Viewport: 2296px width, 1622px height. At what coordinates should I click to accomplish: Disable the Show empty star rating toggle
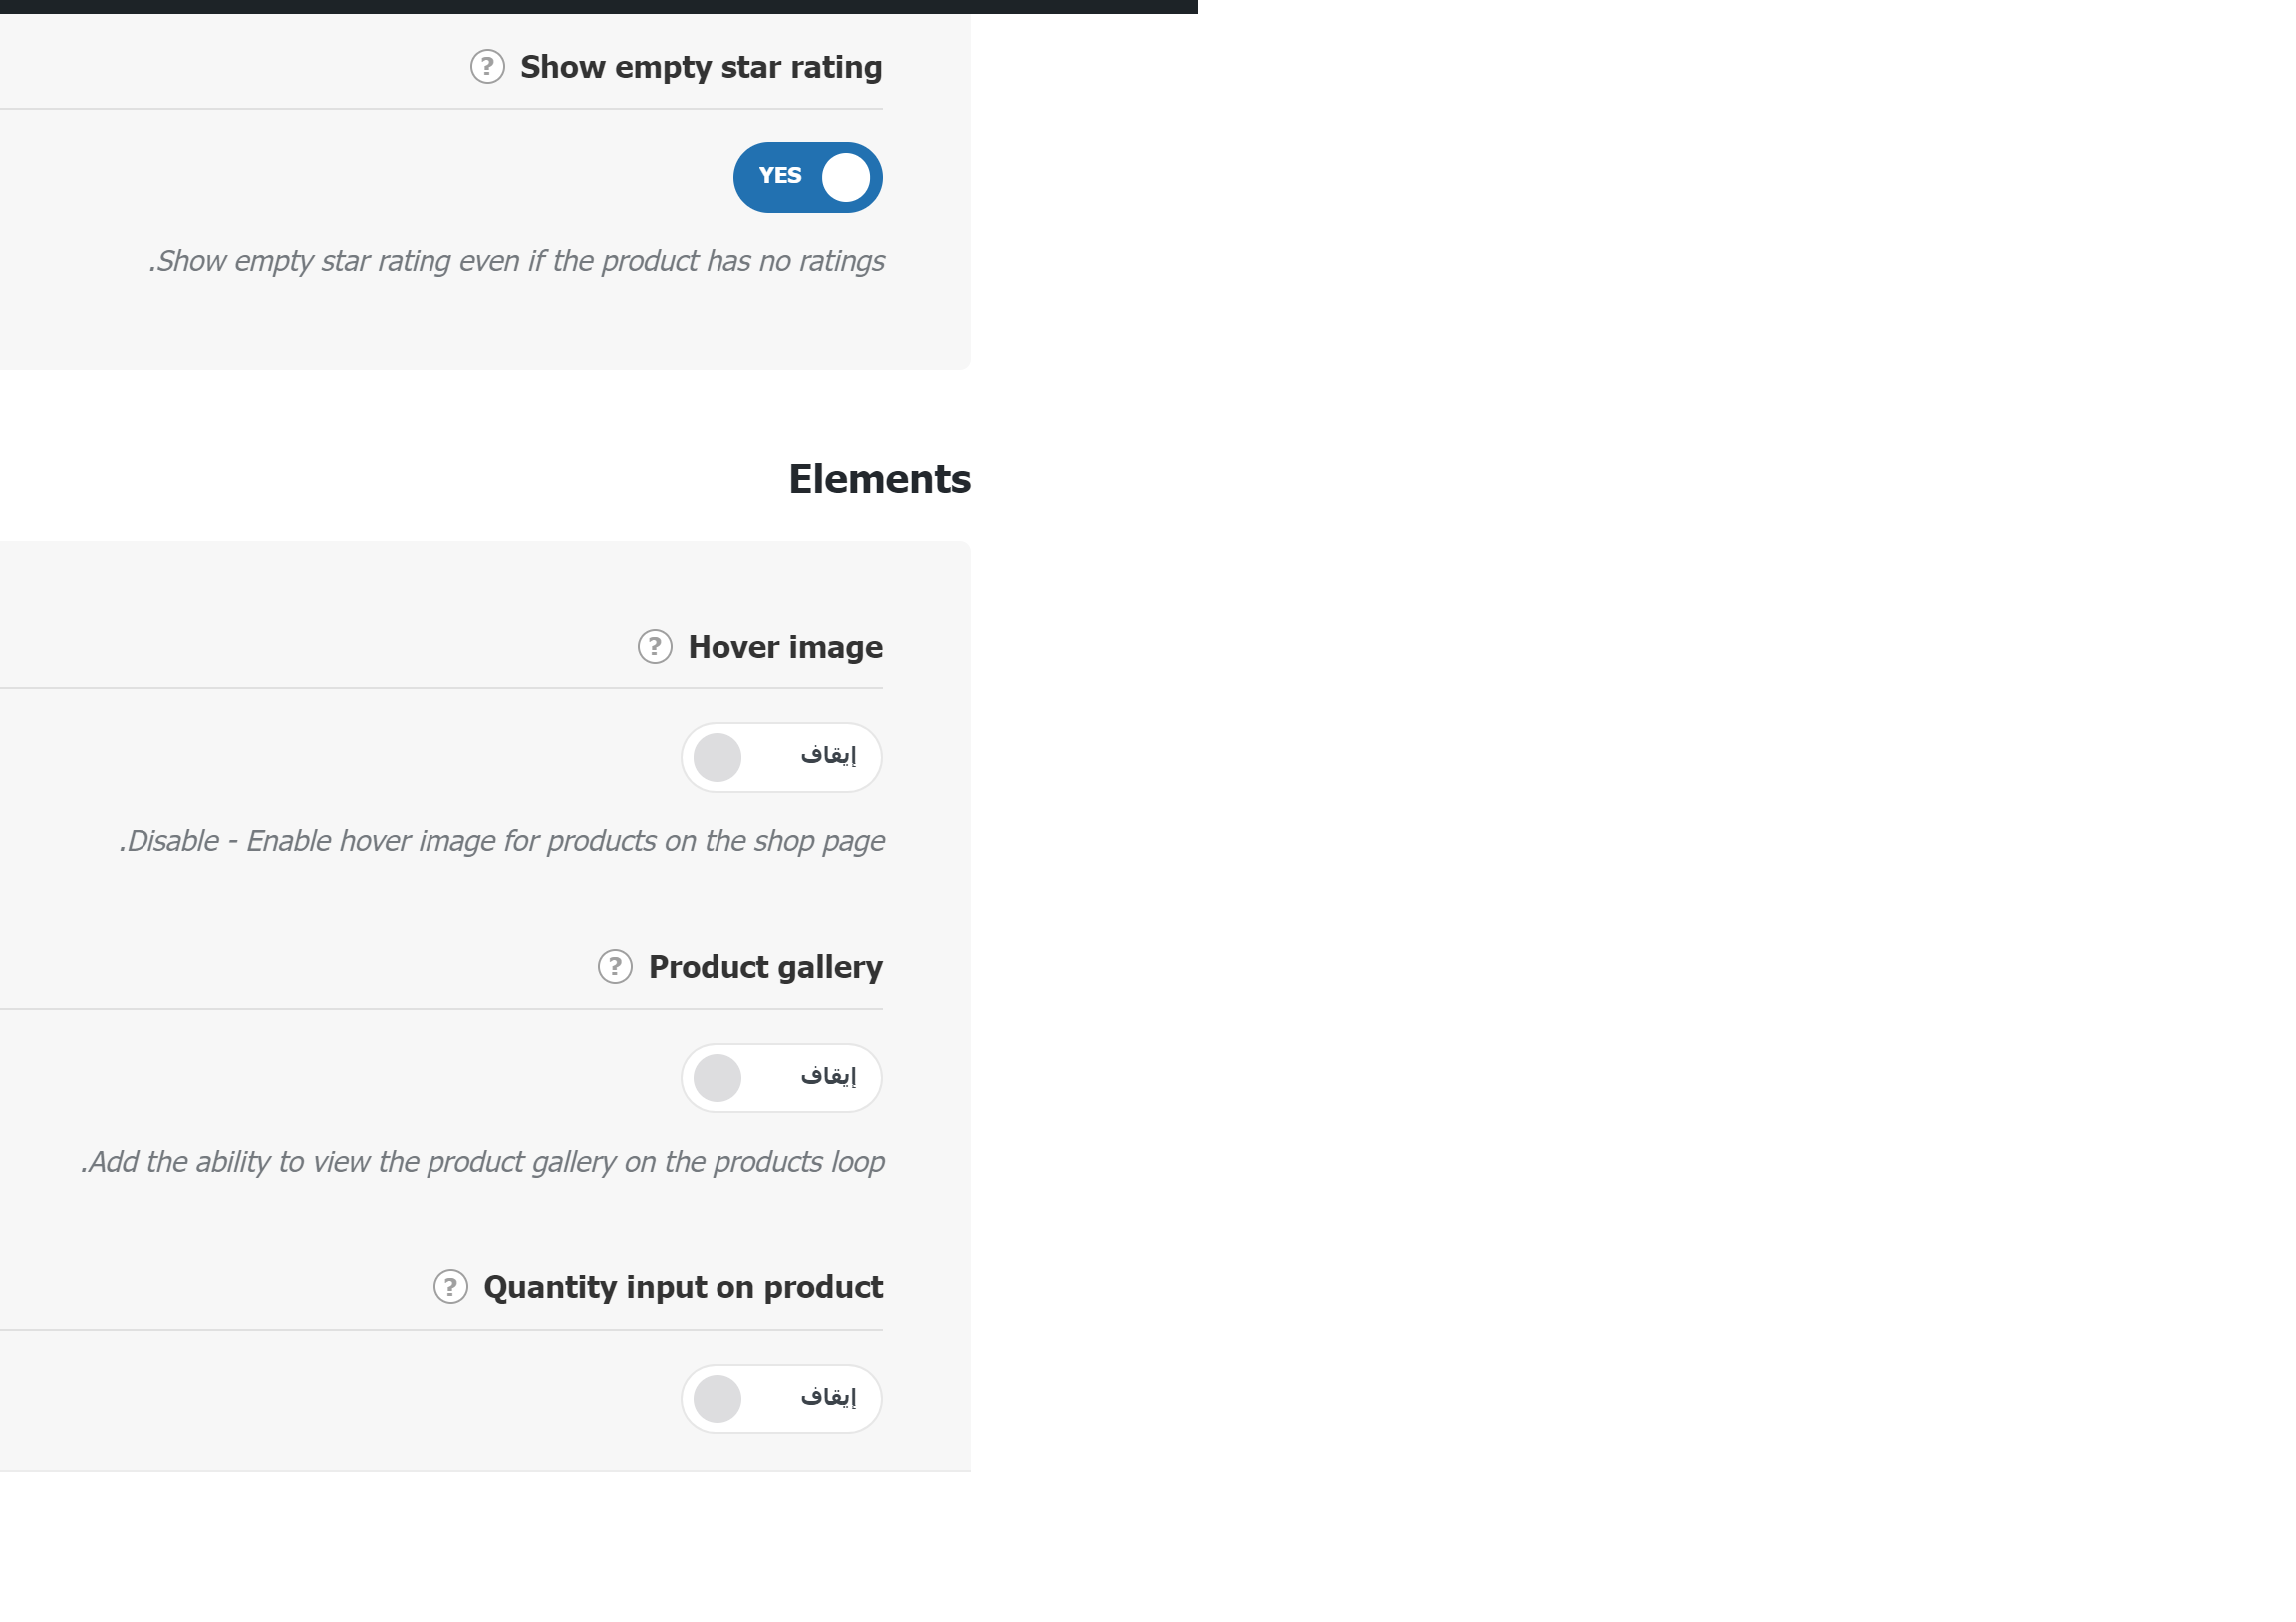pos(808,178)
